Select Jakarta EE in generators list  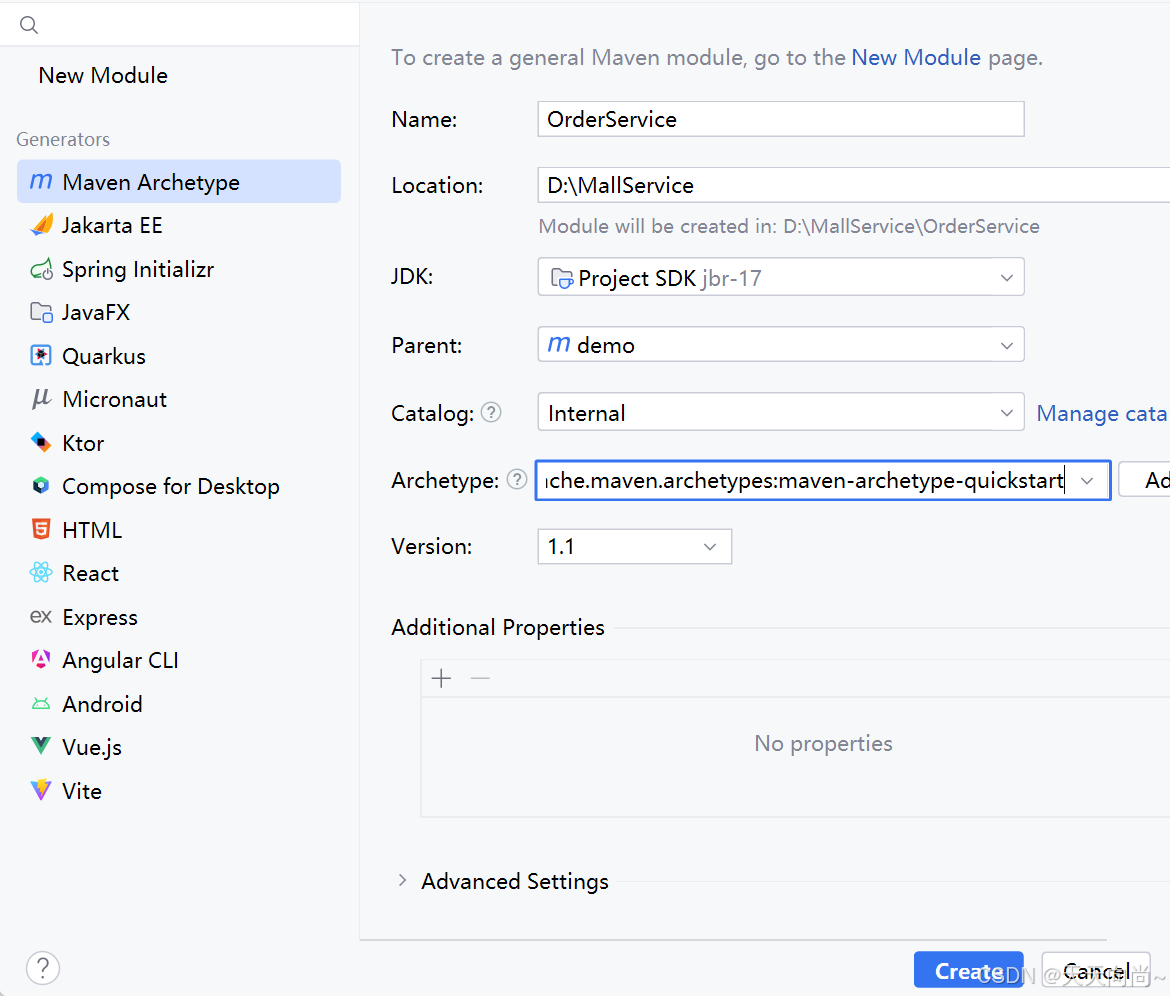tap(112, 225)
